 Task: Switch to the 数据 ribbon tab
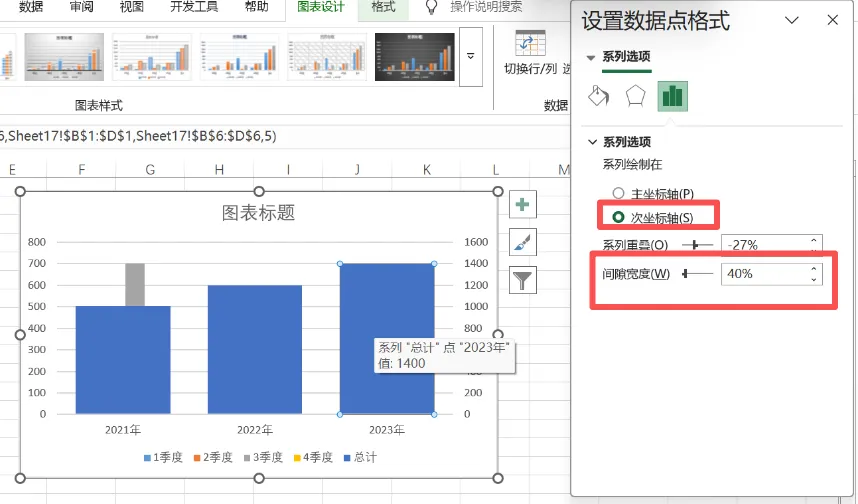click(x=31, y=7)
